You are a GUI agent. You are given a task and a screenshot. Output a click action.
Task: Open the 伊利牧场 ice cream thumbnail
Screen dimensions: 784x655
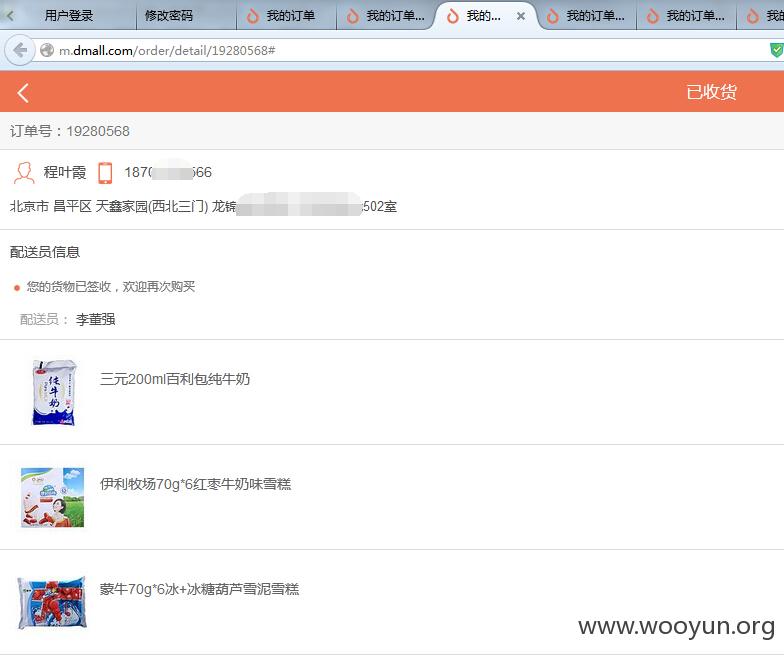52,498
